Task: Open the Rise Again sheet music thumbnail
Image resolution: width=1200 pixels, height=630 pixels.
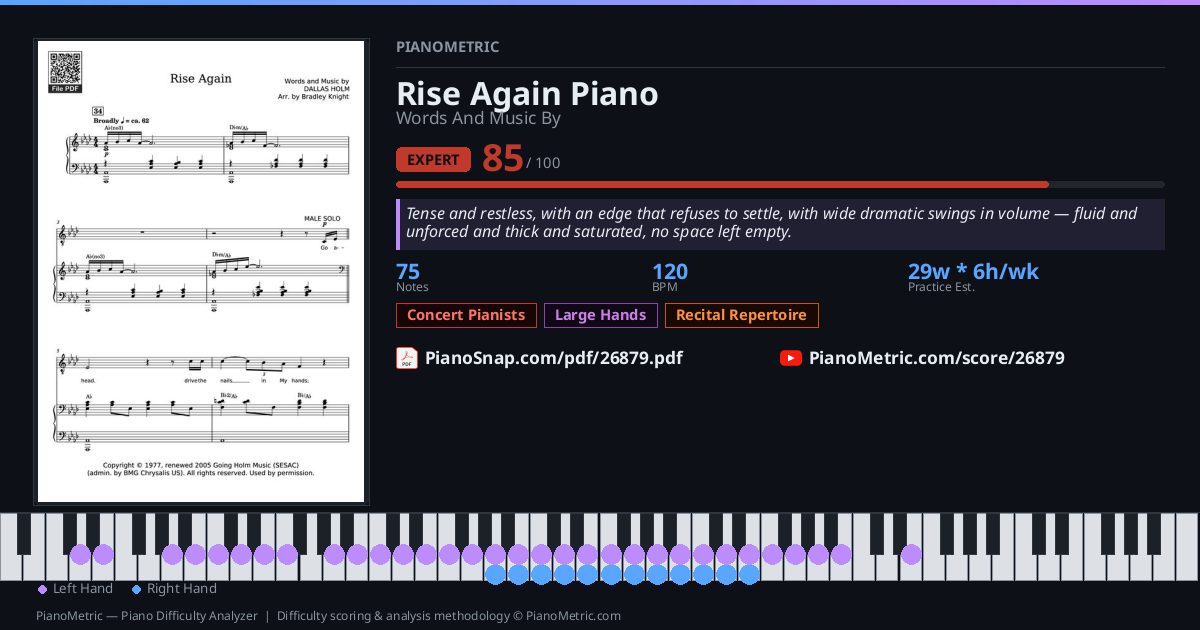Action: point(201,271)
